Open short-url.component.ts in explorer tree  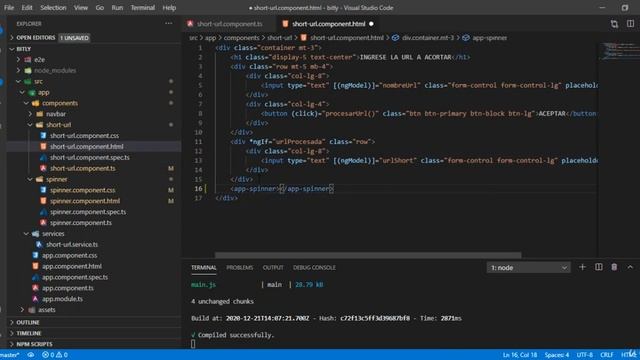82,168
